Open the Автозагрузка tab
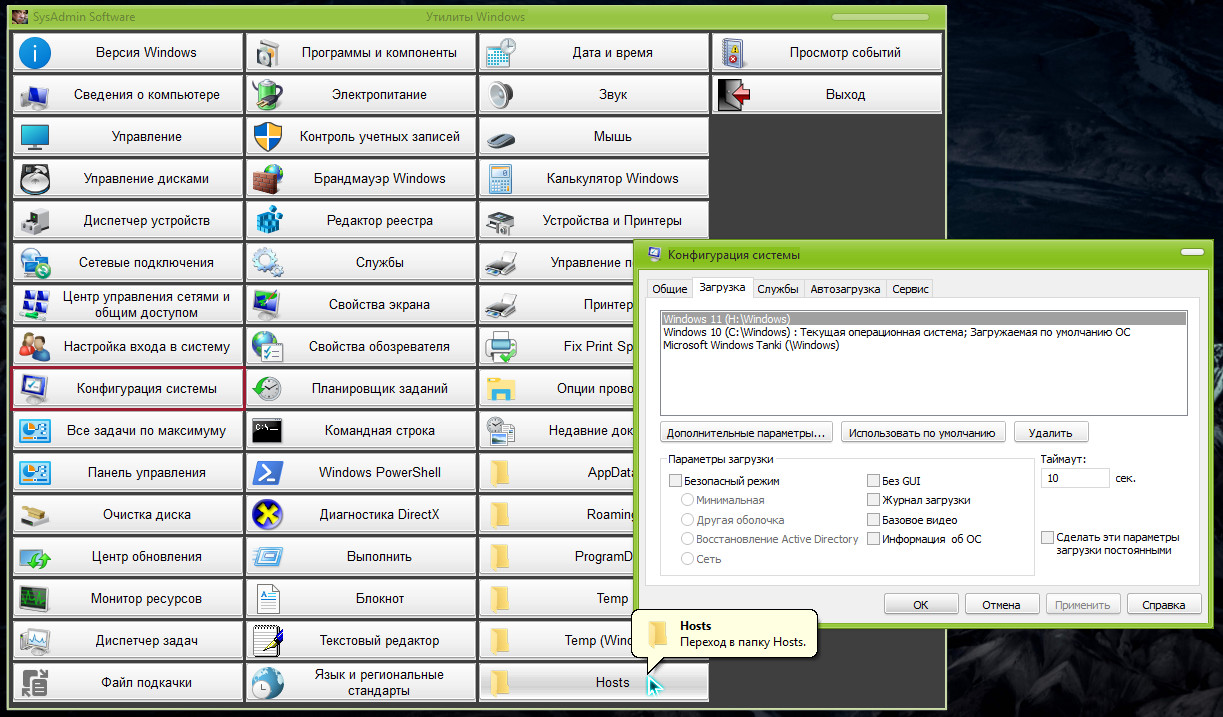 coord(845,289)
